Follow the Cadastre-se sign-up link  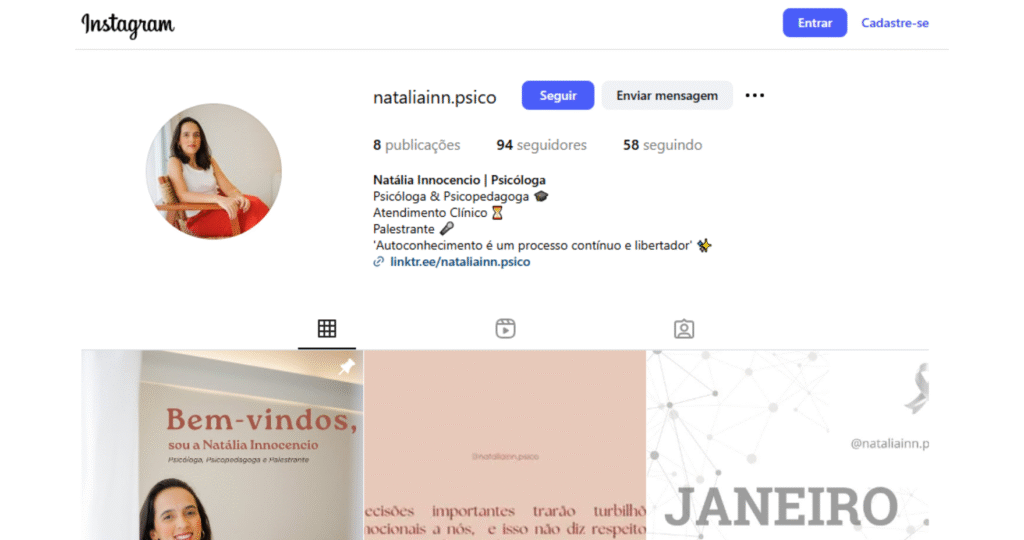point(894,23)
